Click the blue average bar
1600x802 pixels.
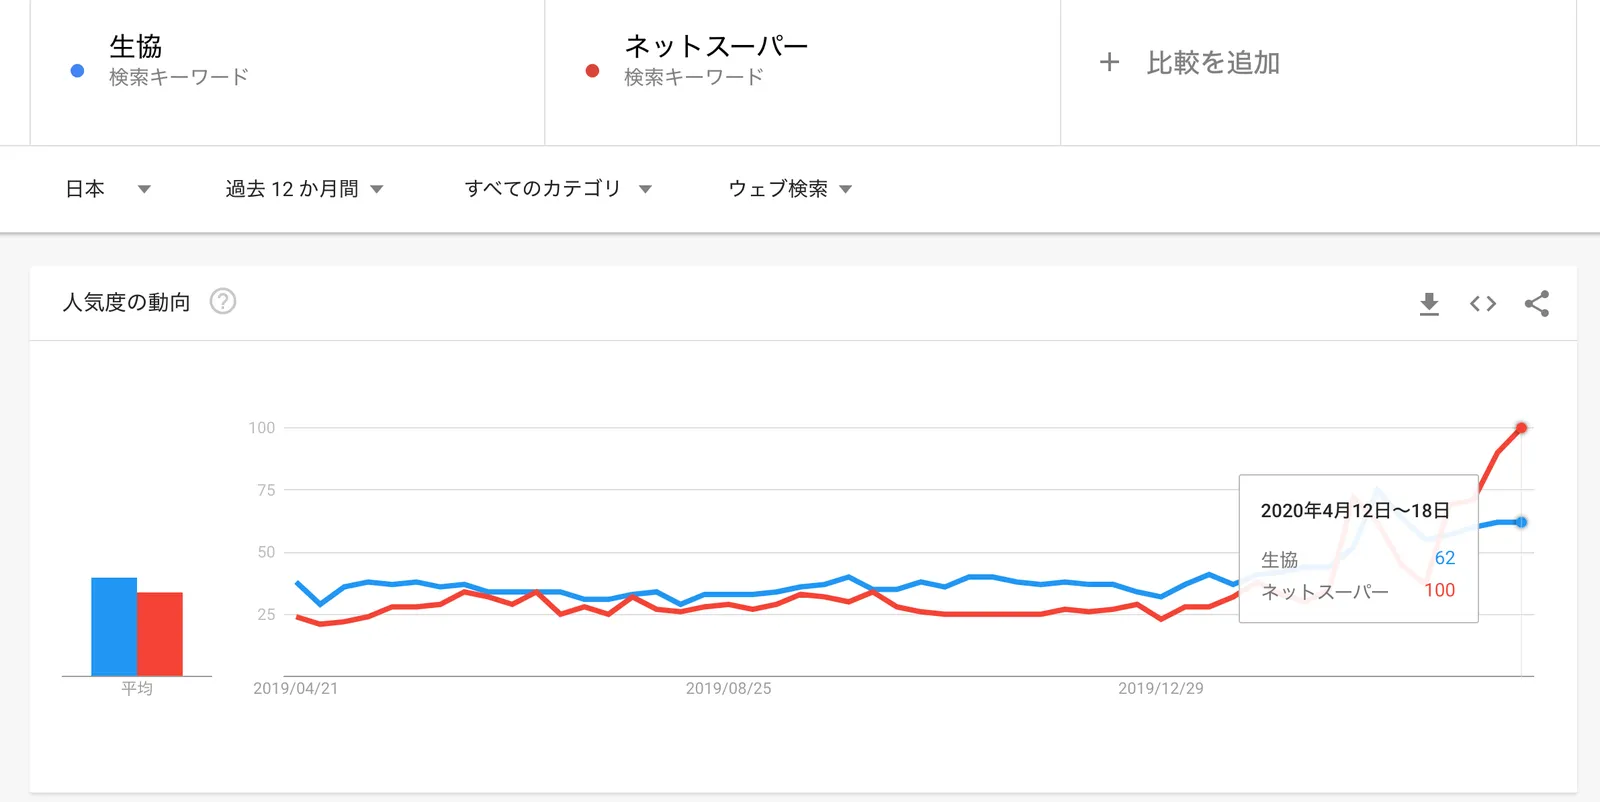(114, 626)
